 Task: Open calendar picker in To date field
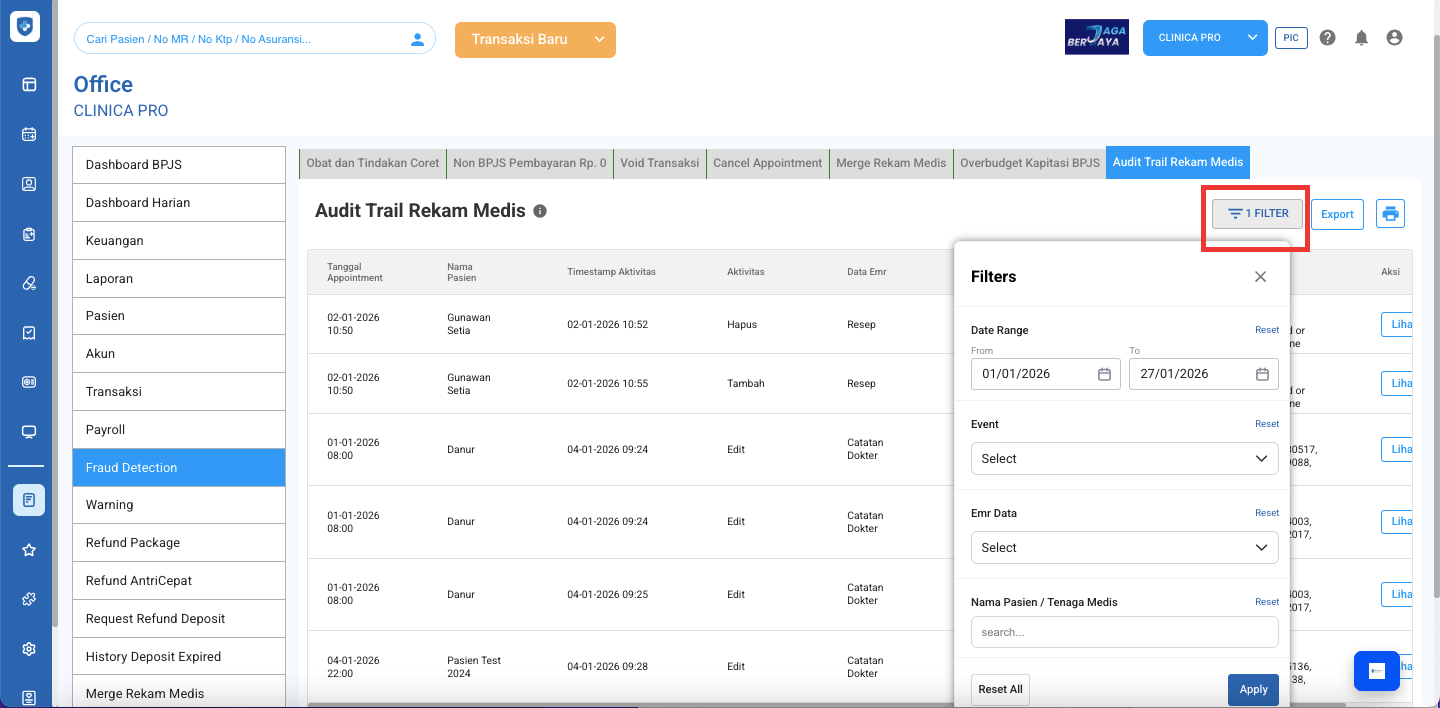point(1262,374)
